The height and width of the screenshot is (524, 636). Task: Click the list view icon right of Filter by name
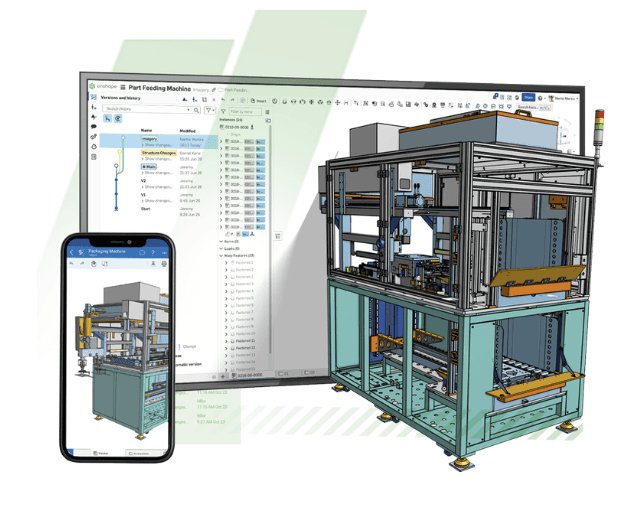pos(267,112)
